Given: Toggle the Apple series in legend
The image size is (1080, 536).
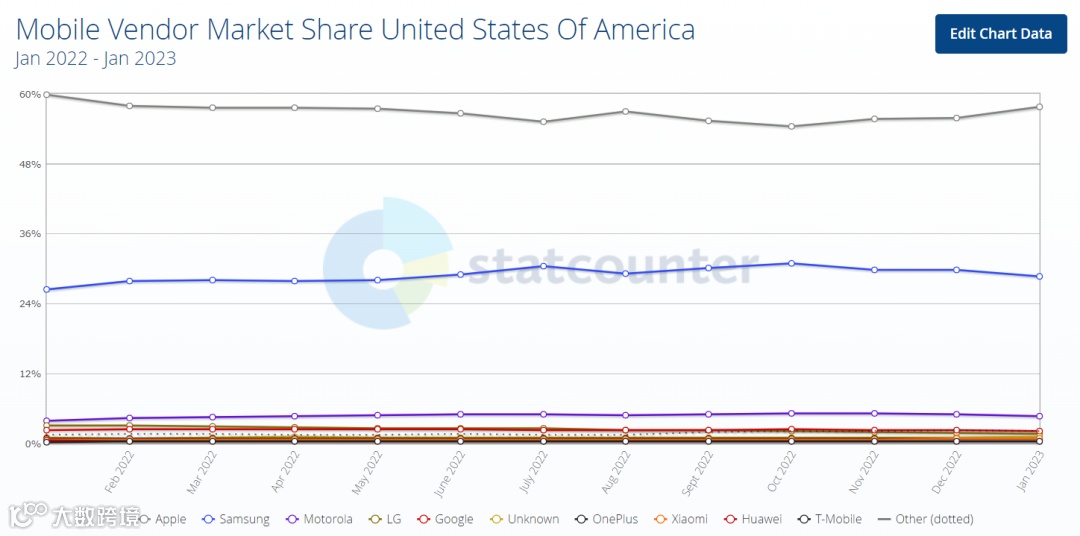Looking at the screenshot, I should pyautogui.click(x=163, y=519).
